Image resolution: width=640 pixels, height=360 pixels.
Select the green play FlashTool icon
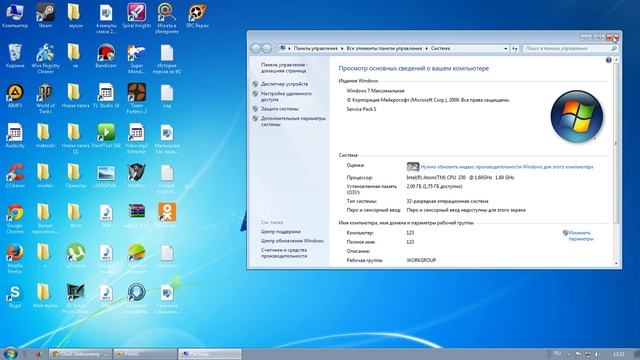(x=106, y=136)
